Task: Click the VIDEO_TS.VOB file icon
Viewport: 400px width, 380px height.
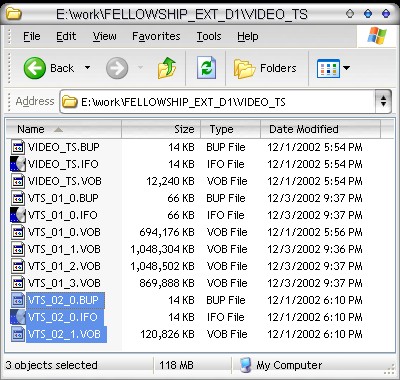Action: click(x=18, y=181)
